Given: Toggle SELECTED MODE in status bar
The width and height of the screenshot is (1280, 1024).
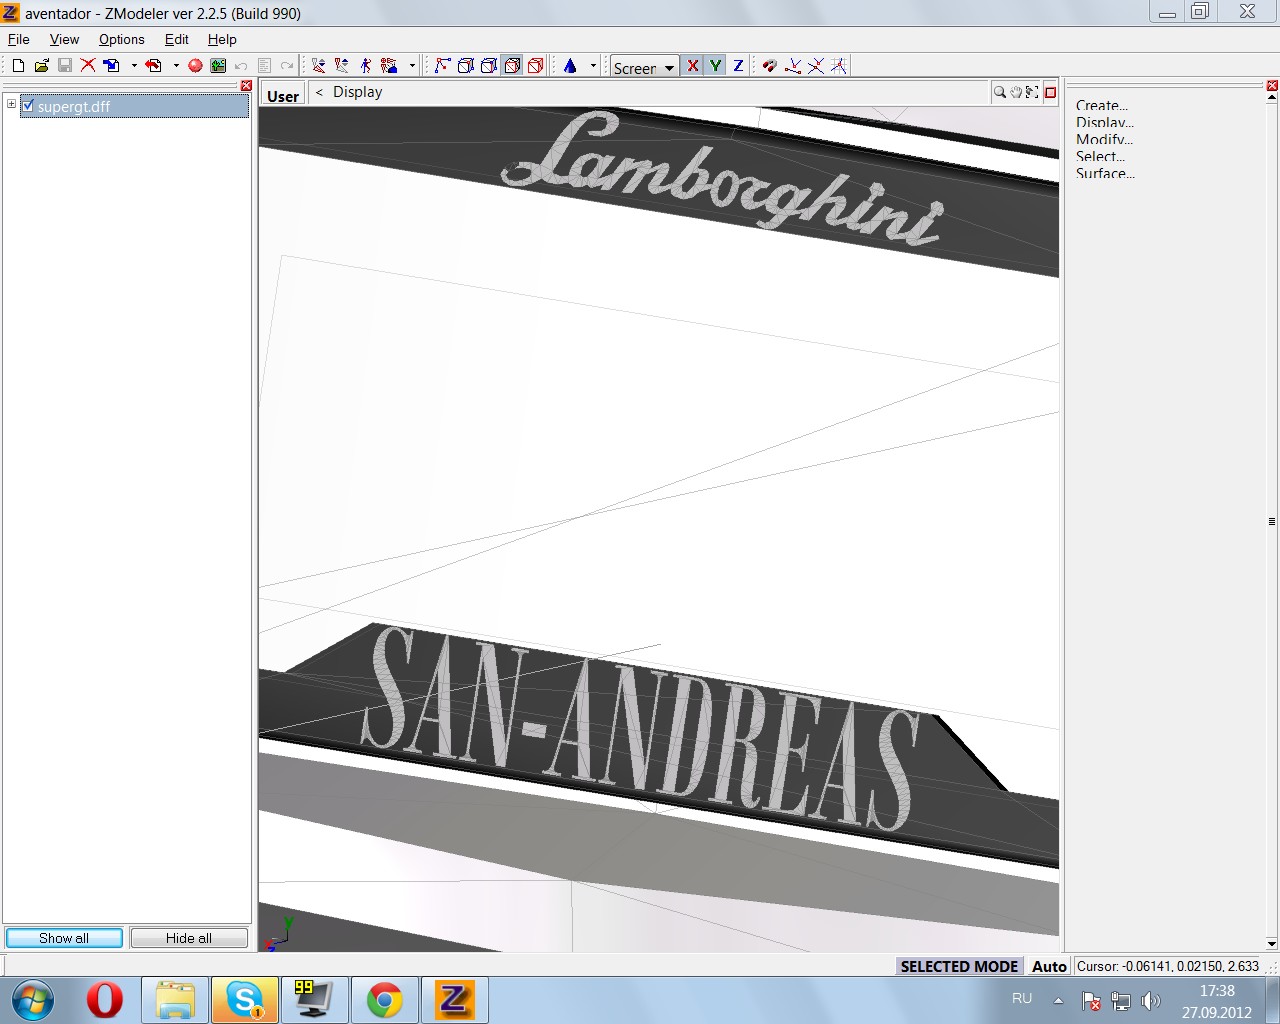Looking at the screenshot, I should (x=959, y=966).
